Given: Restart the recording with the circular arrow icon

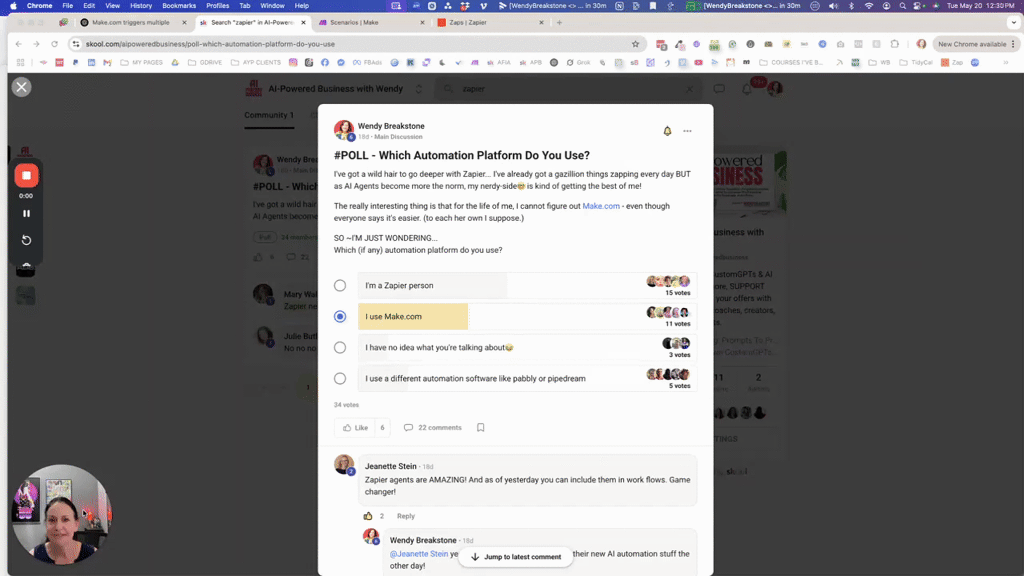Looking at the screenshot, I should (26, 240).
